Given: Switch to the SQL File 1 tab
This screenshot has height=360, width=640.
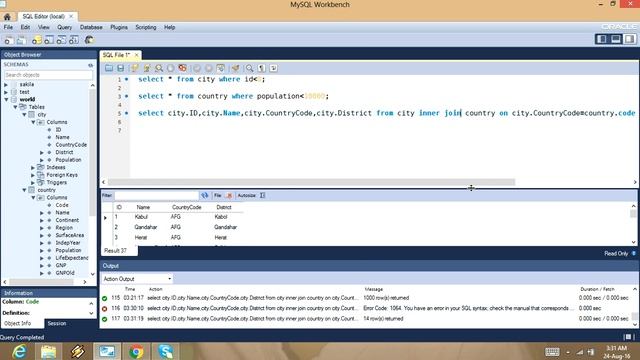Looking at the screenshot, I should click(117, 55).
